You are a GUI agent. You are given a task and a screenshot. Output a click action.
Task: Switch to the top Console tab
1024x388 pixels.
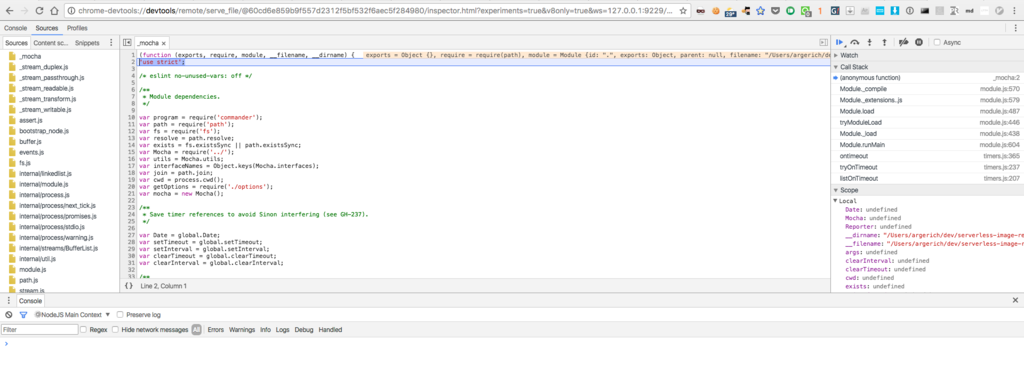(16, 28)
